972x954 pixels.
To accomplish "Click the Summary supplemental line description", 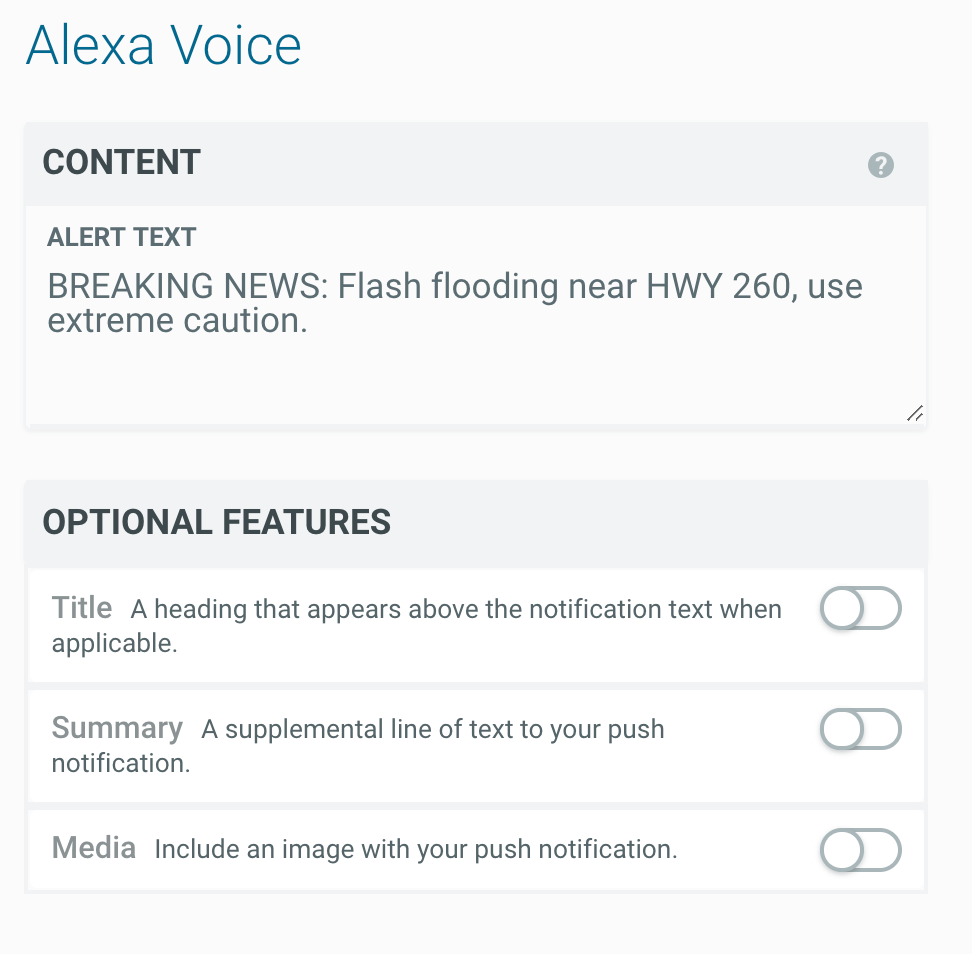I will [x=432, y=730].
